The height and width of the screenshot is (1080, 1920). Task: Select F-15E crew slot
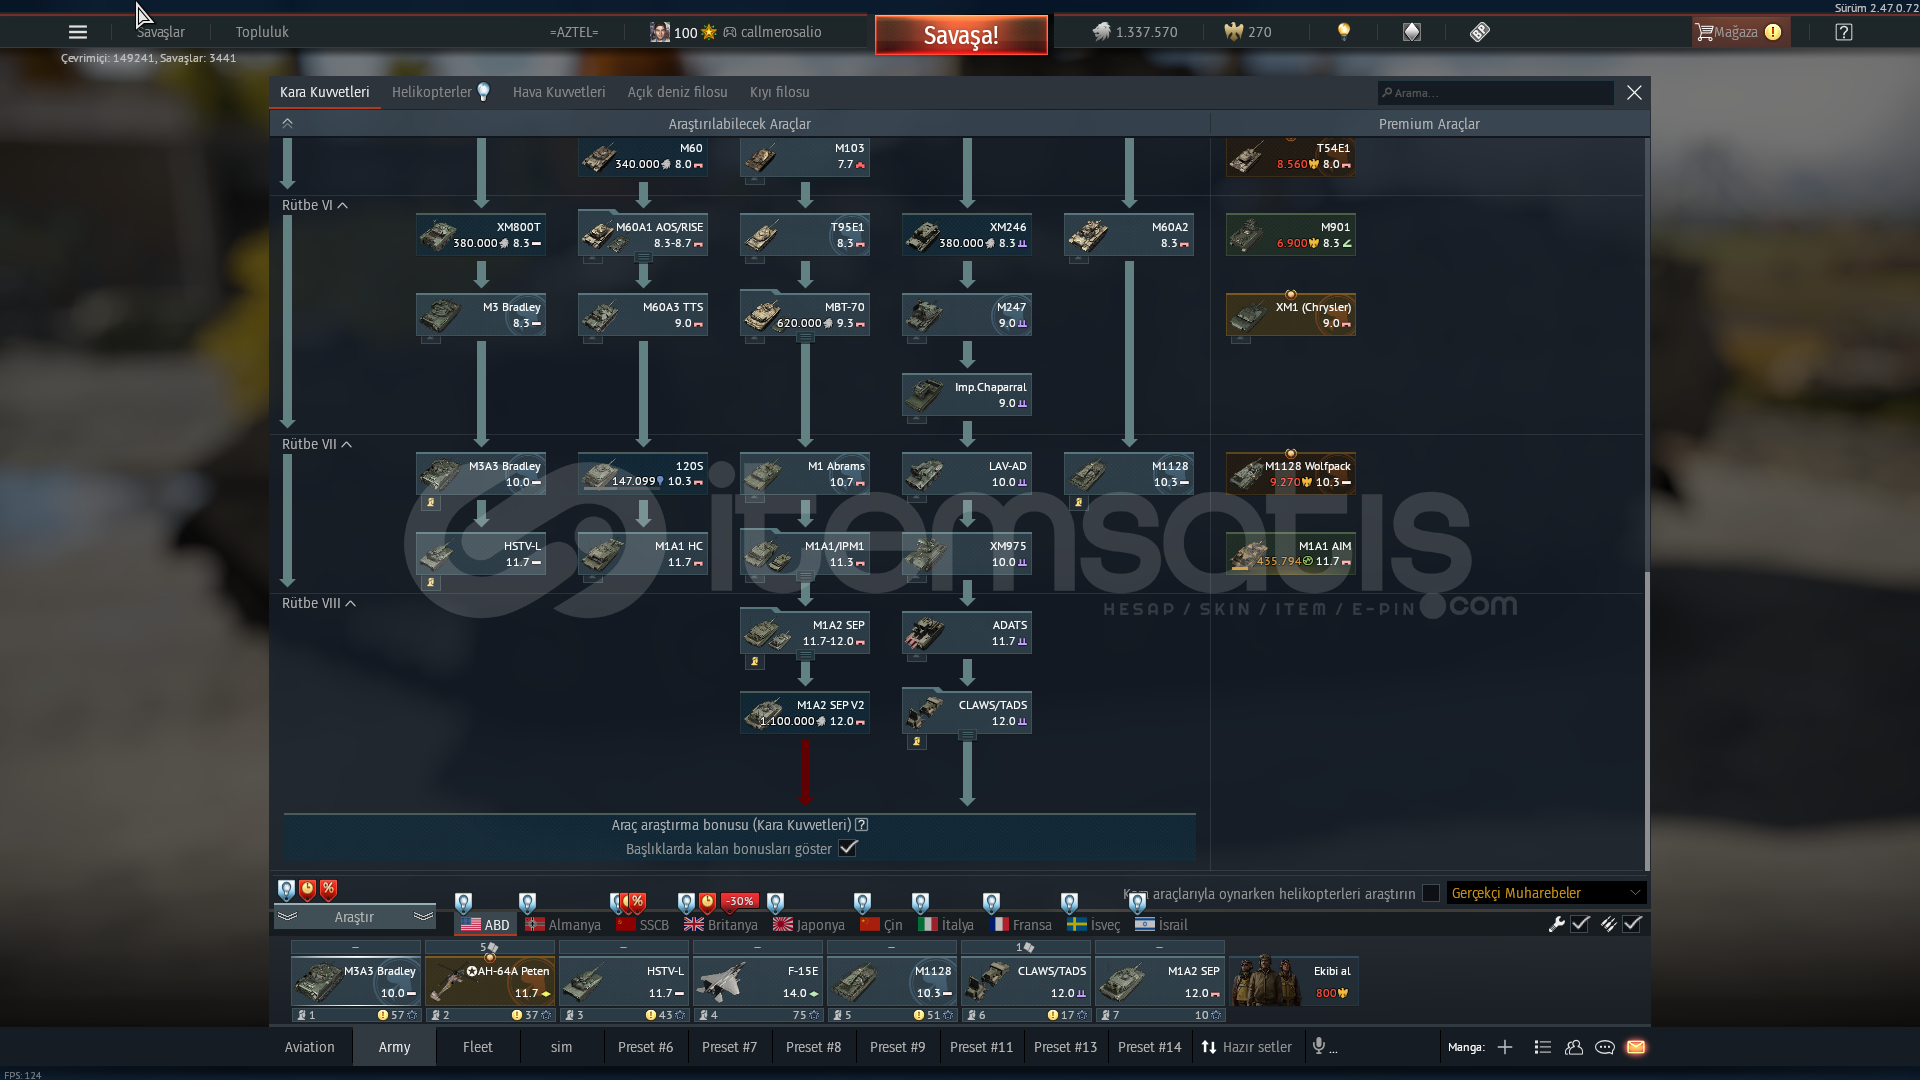758,982
